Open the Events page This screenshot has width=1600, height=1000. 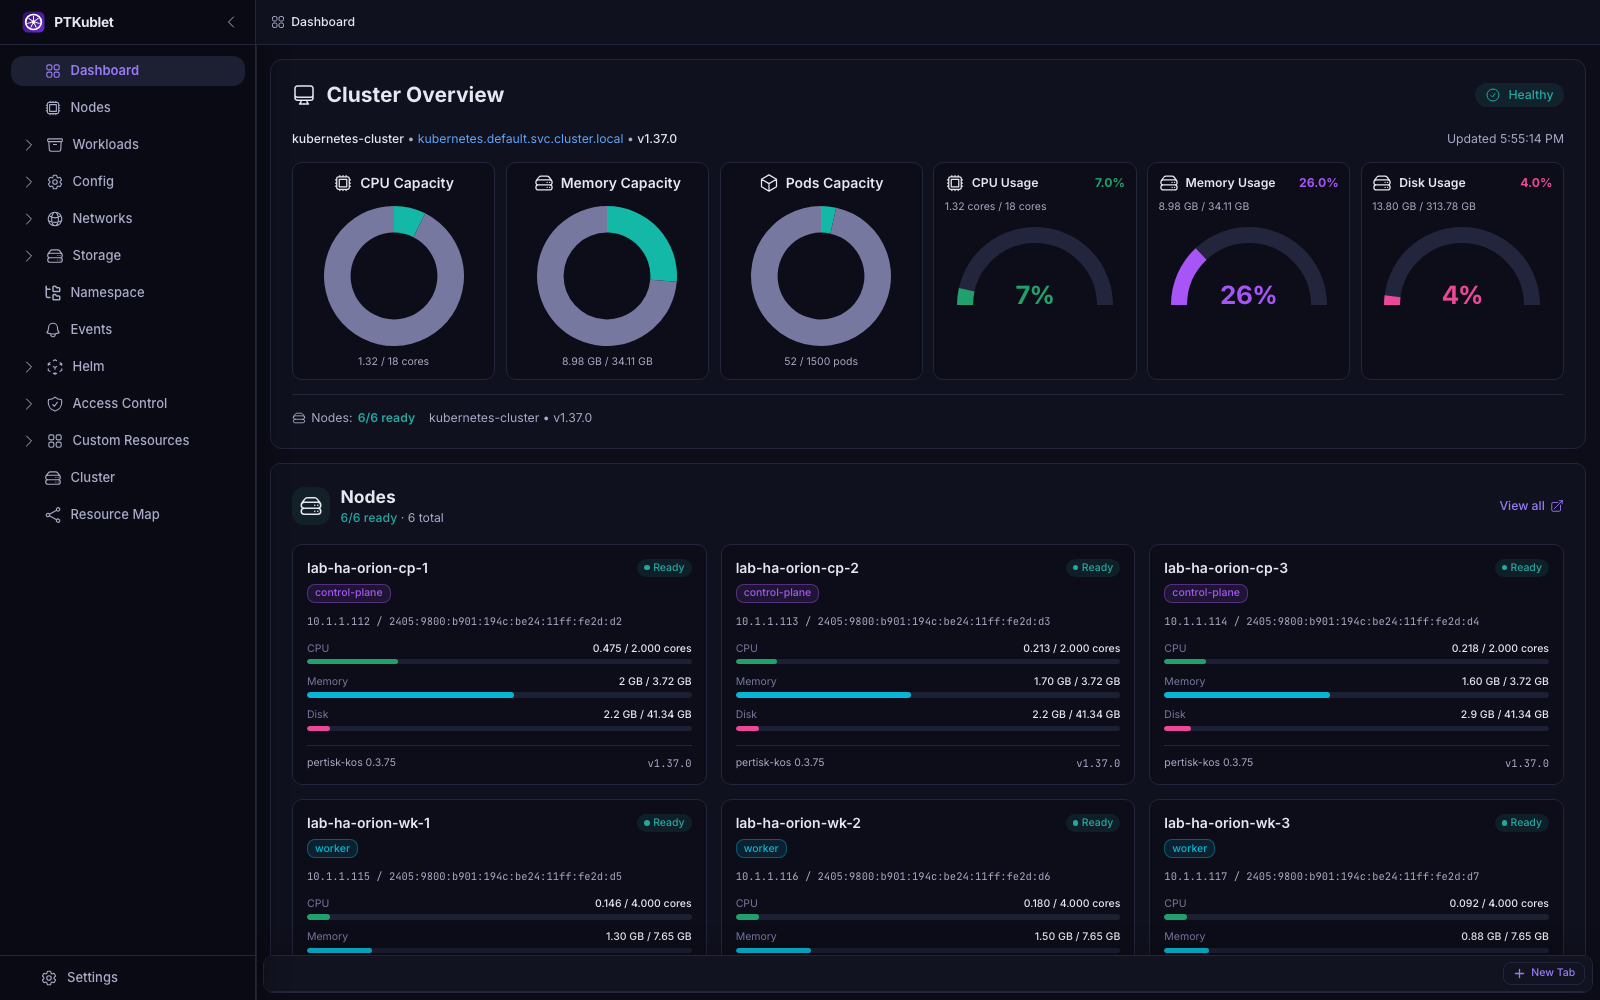128,330
